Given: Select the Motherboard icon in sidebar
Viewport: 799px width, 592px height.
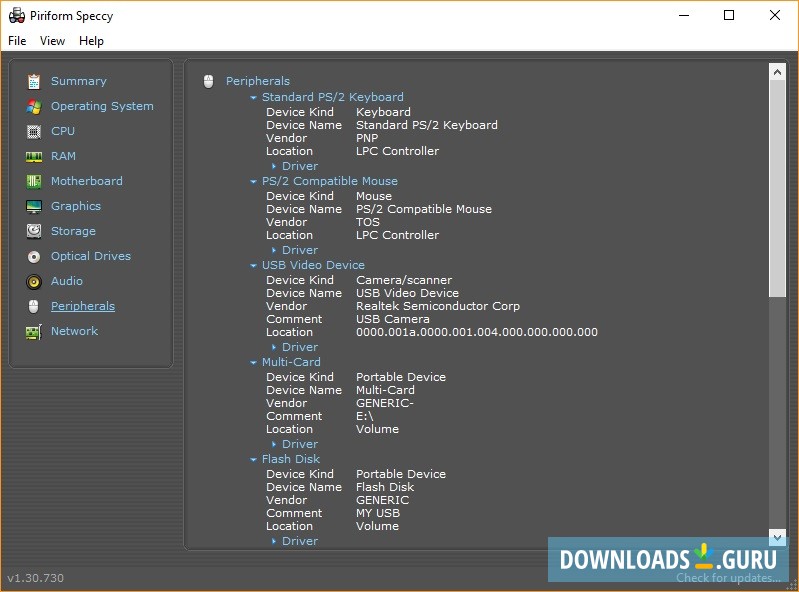Looking at the screenshot, I should pos(34,181).
